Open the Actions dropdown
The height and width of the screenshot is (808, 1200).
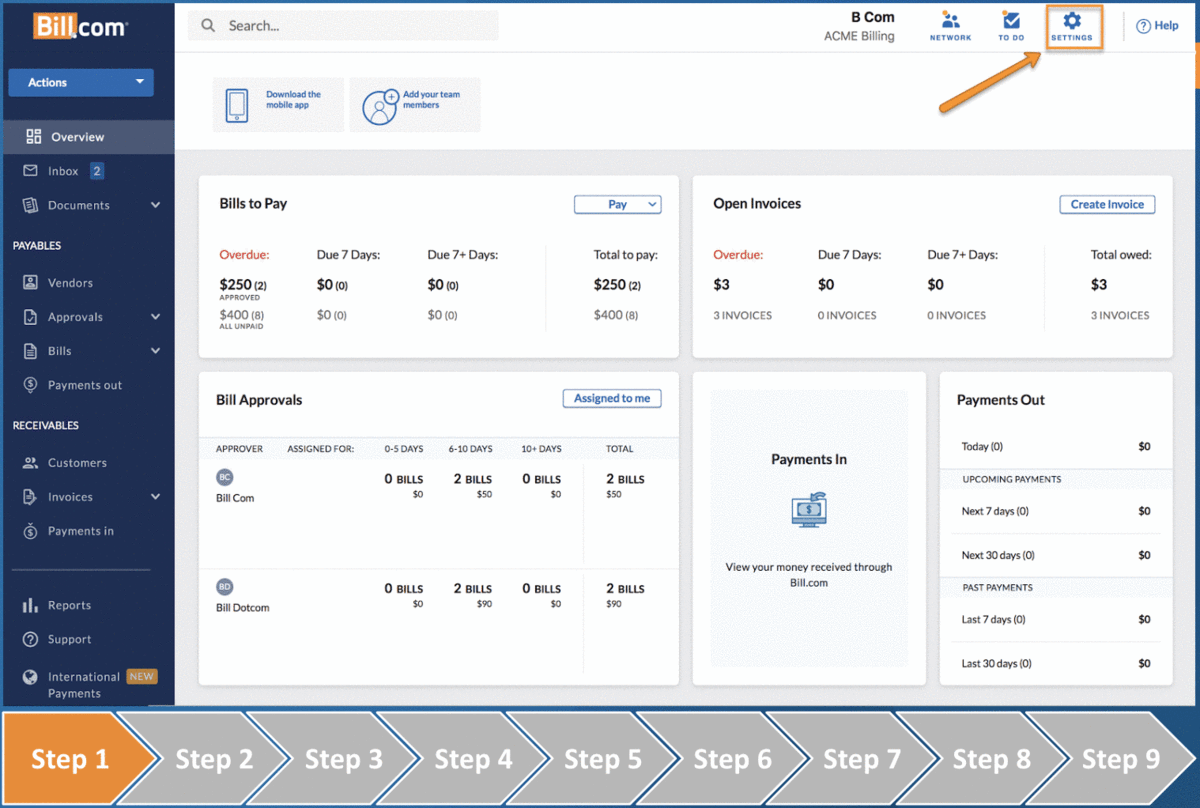coord(81,82)
